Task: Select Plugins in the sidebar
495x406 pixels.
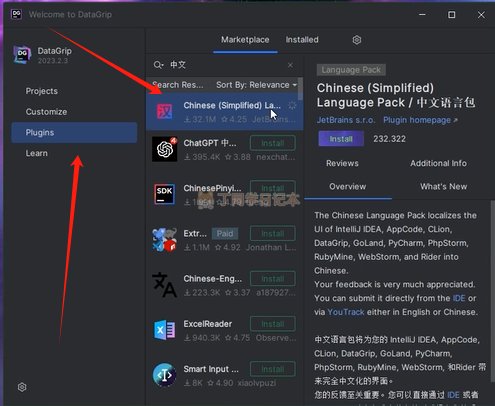Action: click(74, 132)
